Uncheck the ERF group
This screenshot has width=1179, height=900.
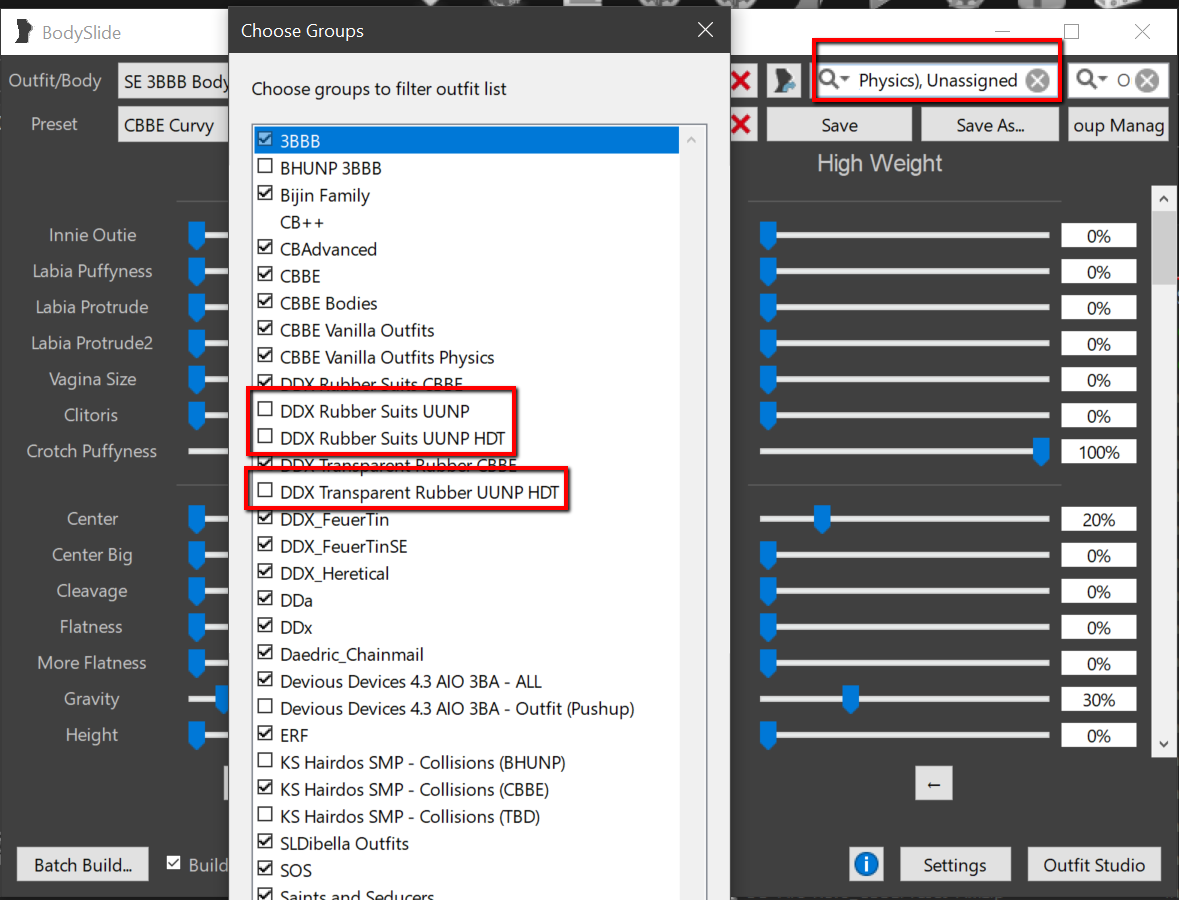pyautogui.click(x=265, y=734)
